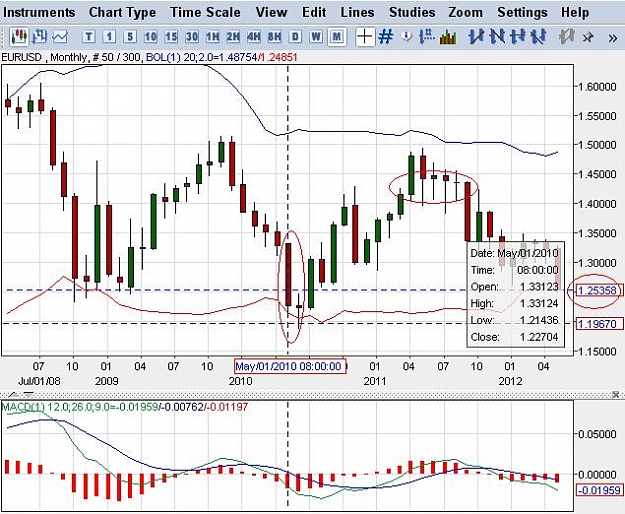
Task: Close the MACD pane with X icon
Action: coord(617,395)
